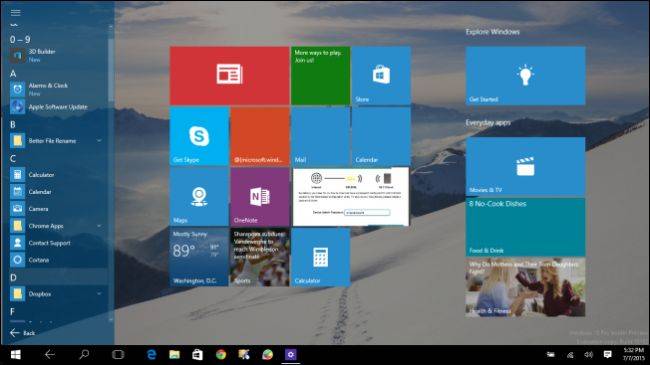This screenshot has width=650, height=365.
Task: Open the green Xbox Join us tile
Action: click(x=320, y=75)
